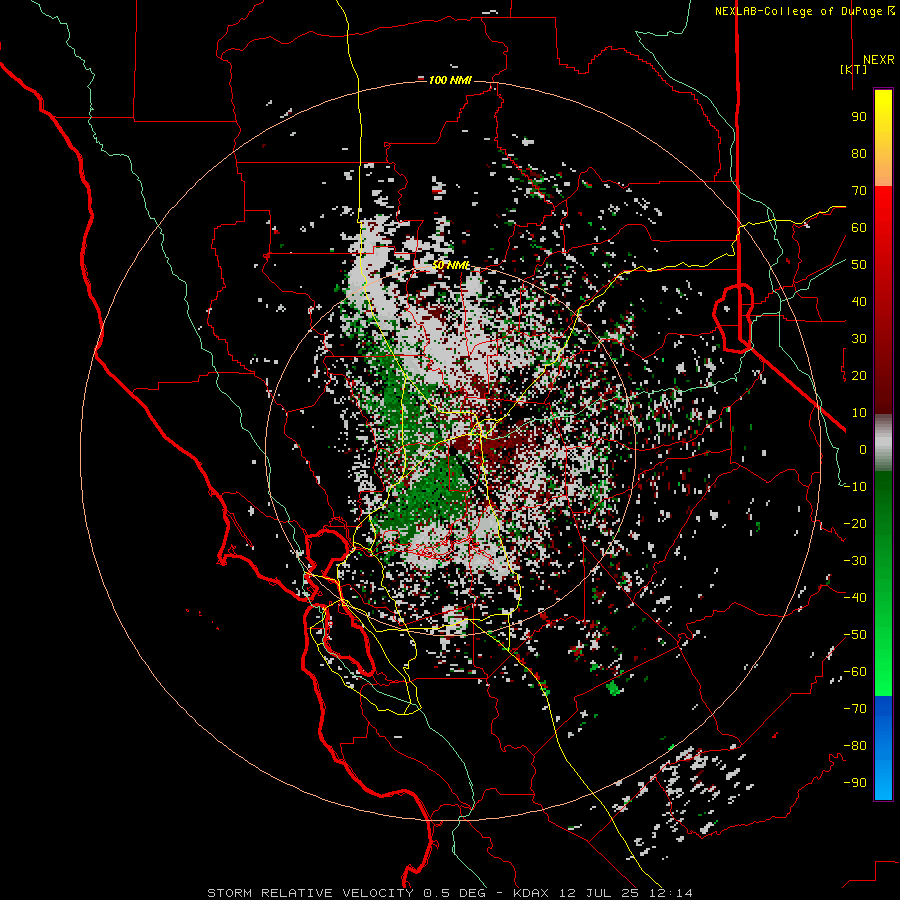Image resolution: width=900 pixels, height=900 pixels.
Task: Click the KT units label above color scale
Action: [x=854, y=69]
